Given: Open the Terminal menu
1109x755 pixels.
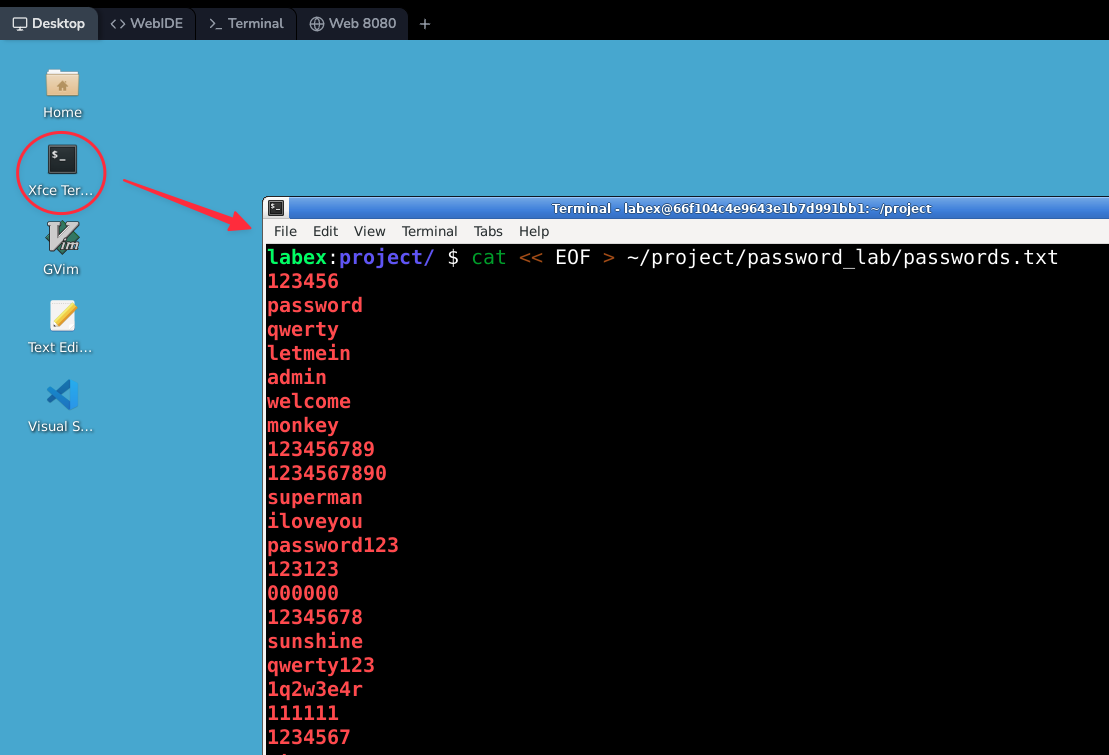Looking at the screenshot, I should coord(430,231).
